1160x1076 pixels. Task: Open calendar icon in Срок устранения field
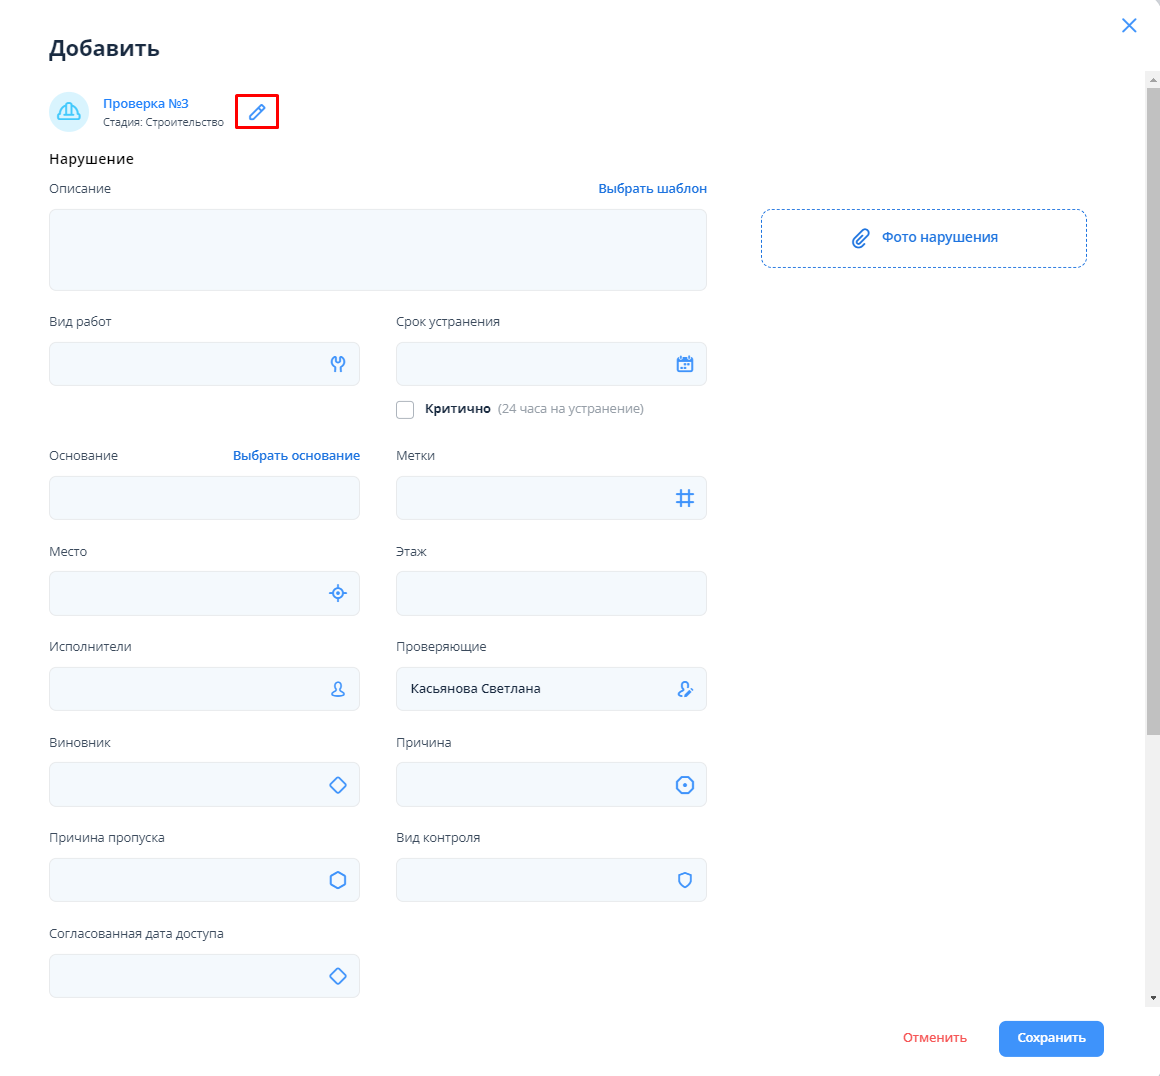coord(685,364)
